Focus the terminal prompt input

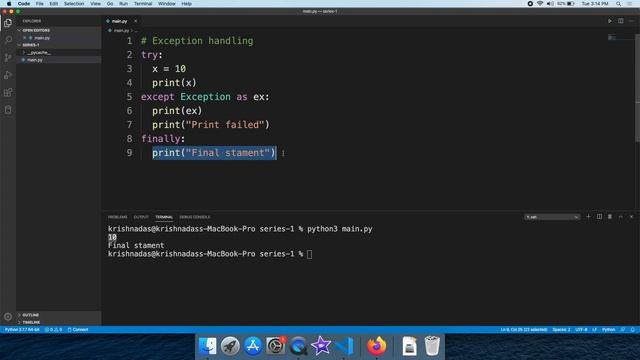309,254
